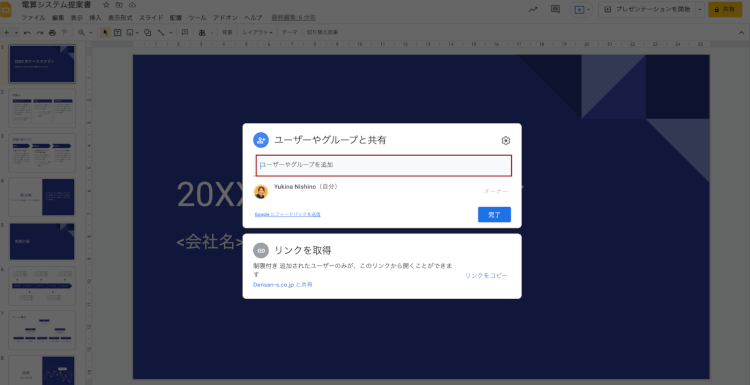
Task: Click the link icon beside リンクを取得
Action: point(261,250)
